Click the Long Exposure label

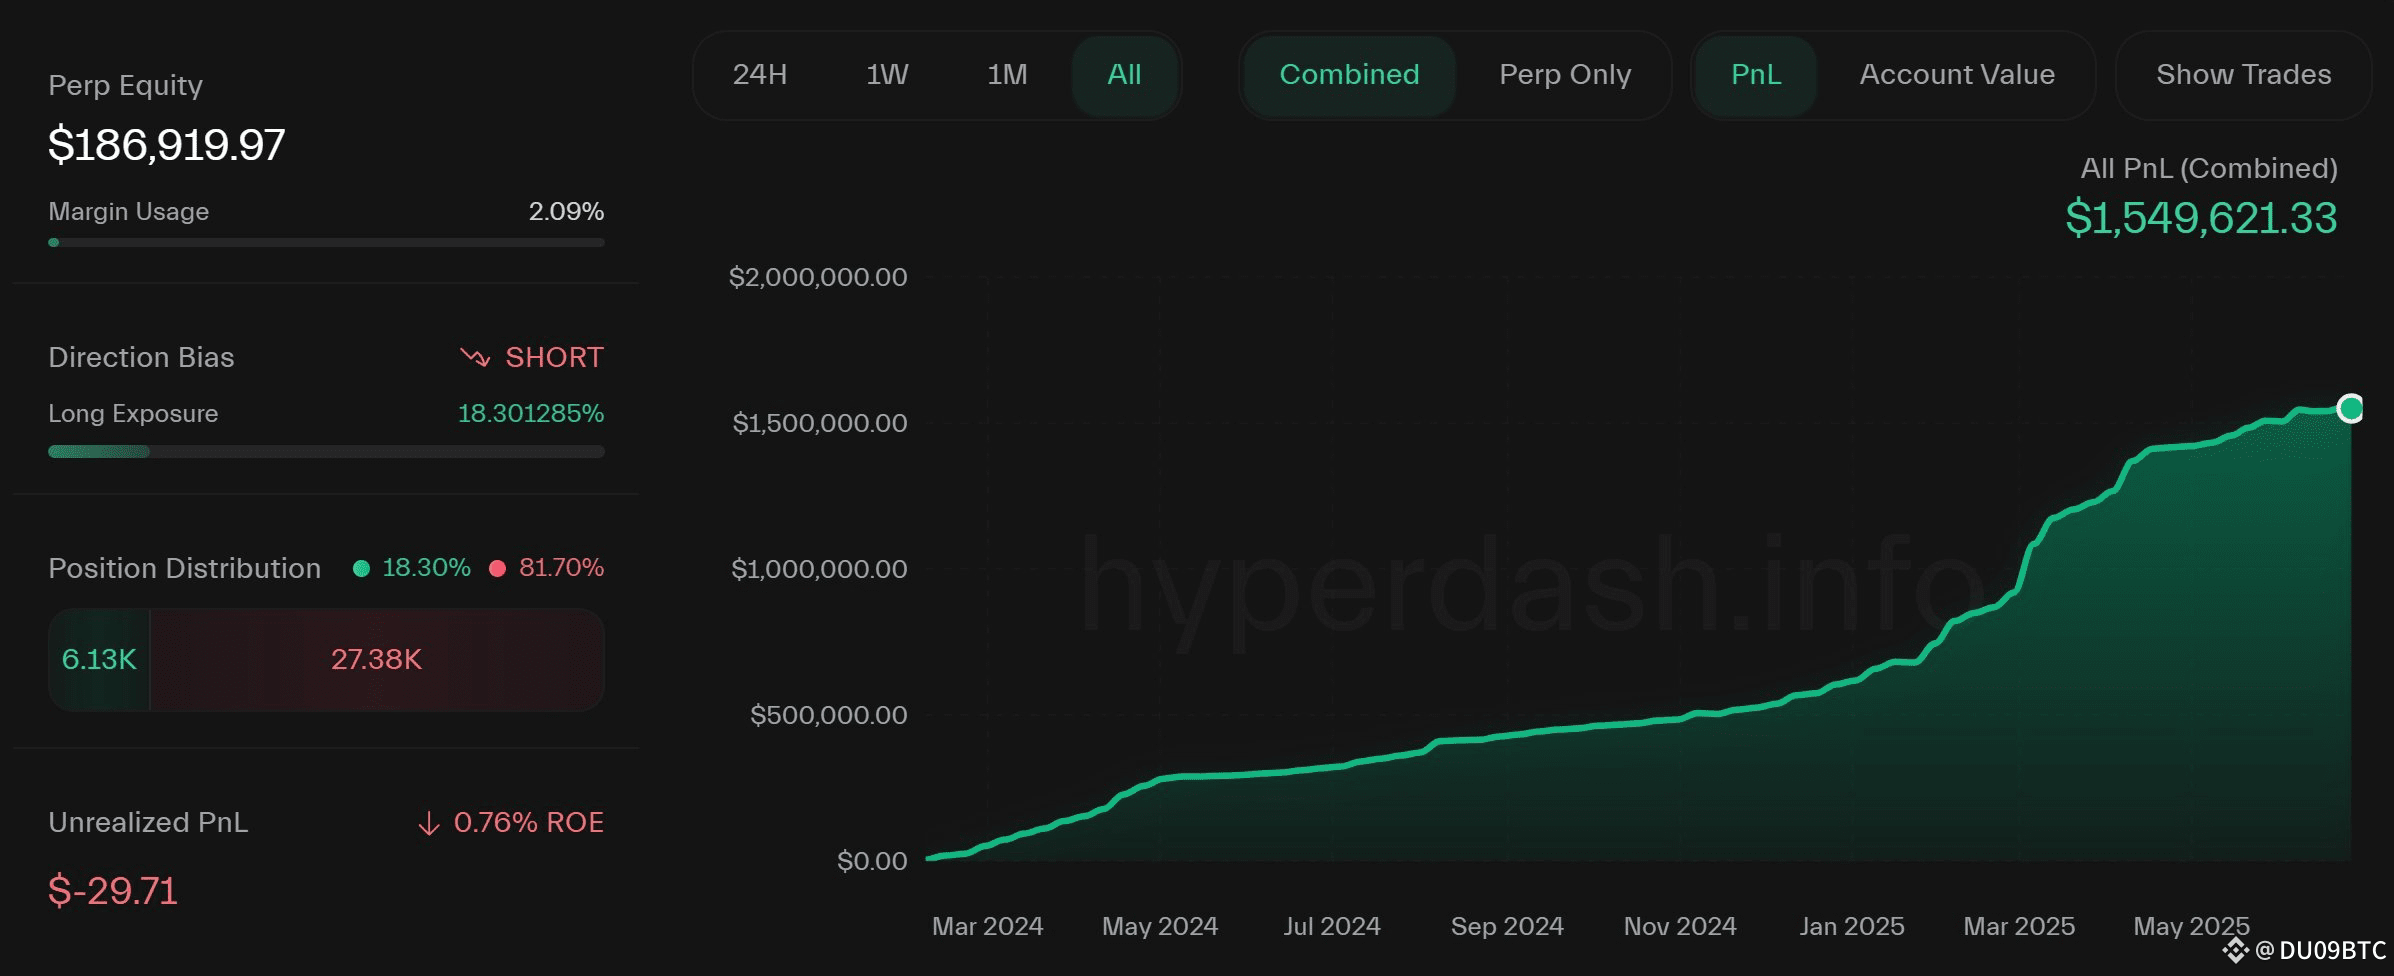click(x=133, y=414)
